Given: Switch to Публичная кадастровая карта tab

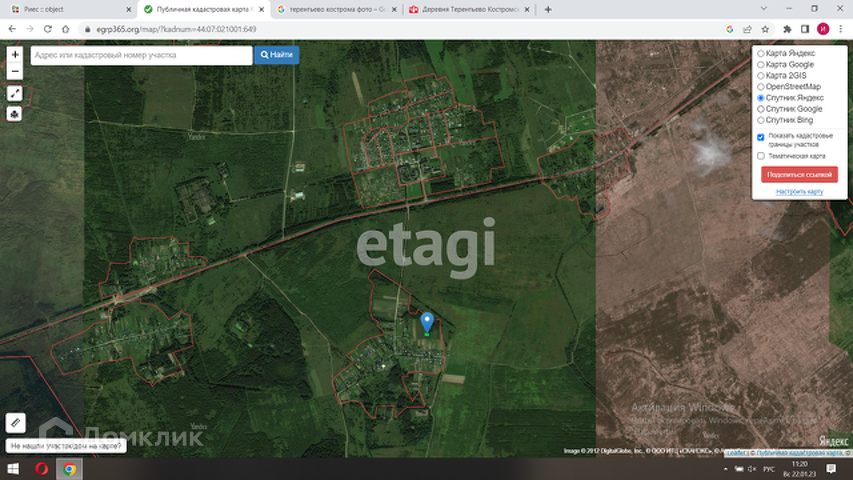Looking at the screenshot, I should tap(202, 9).
